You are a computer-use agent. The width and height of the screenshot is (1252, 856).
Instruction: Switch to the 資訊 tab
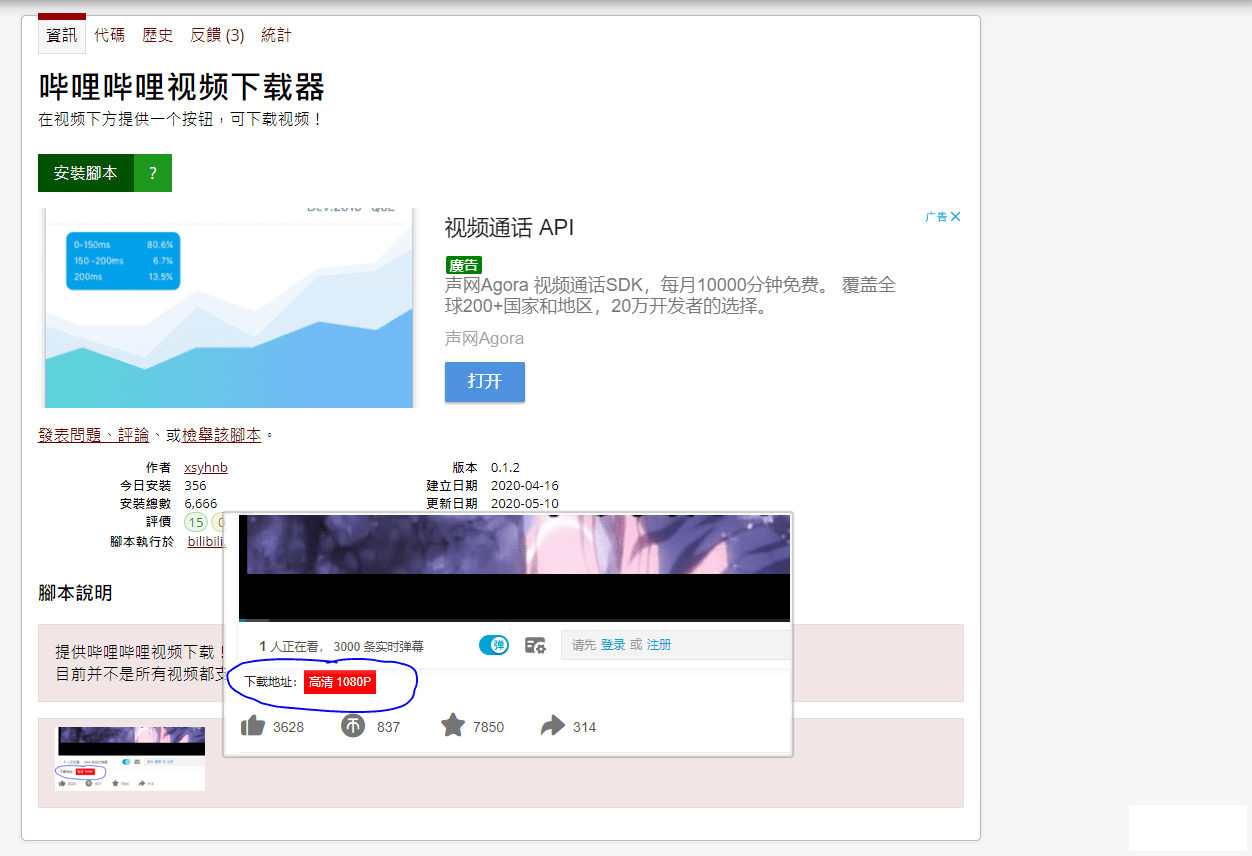(62, 35)
